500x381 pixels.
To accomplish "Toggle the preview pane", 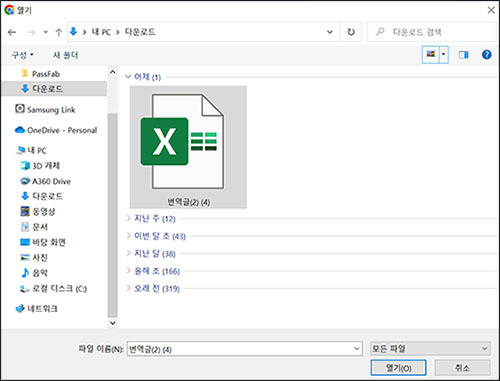I will [x=463, y=55].
